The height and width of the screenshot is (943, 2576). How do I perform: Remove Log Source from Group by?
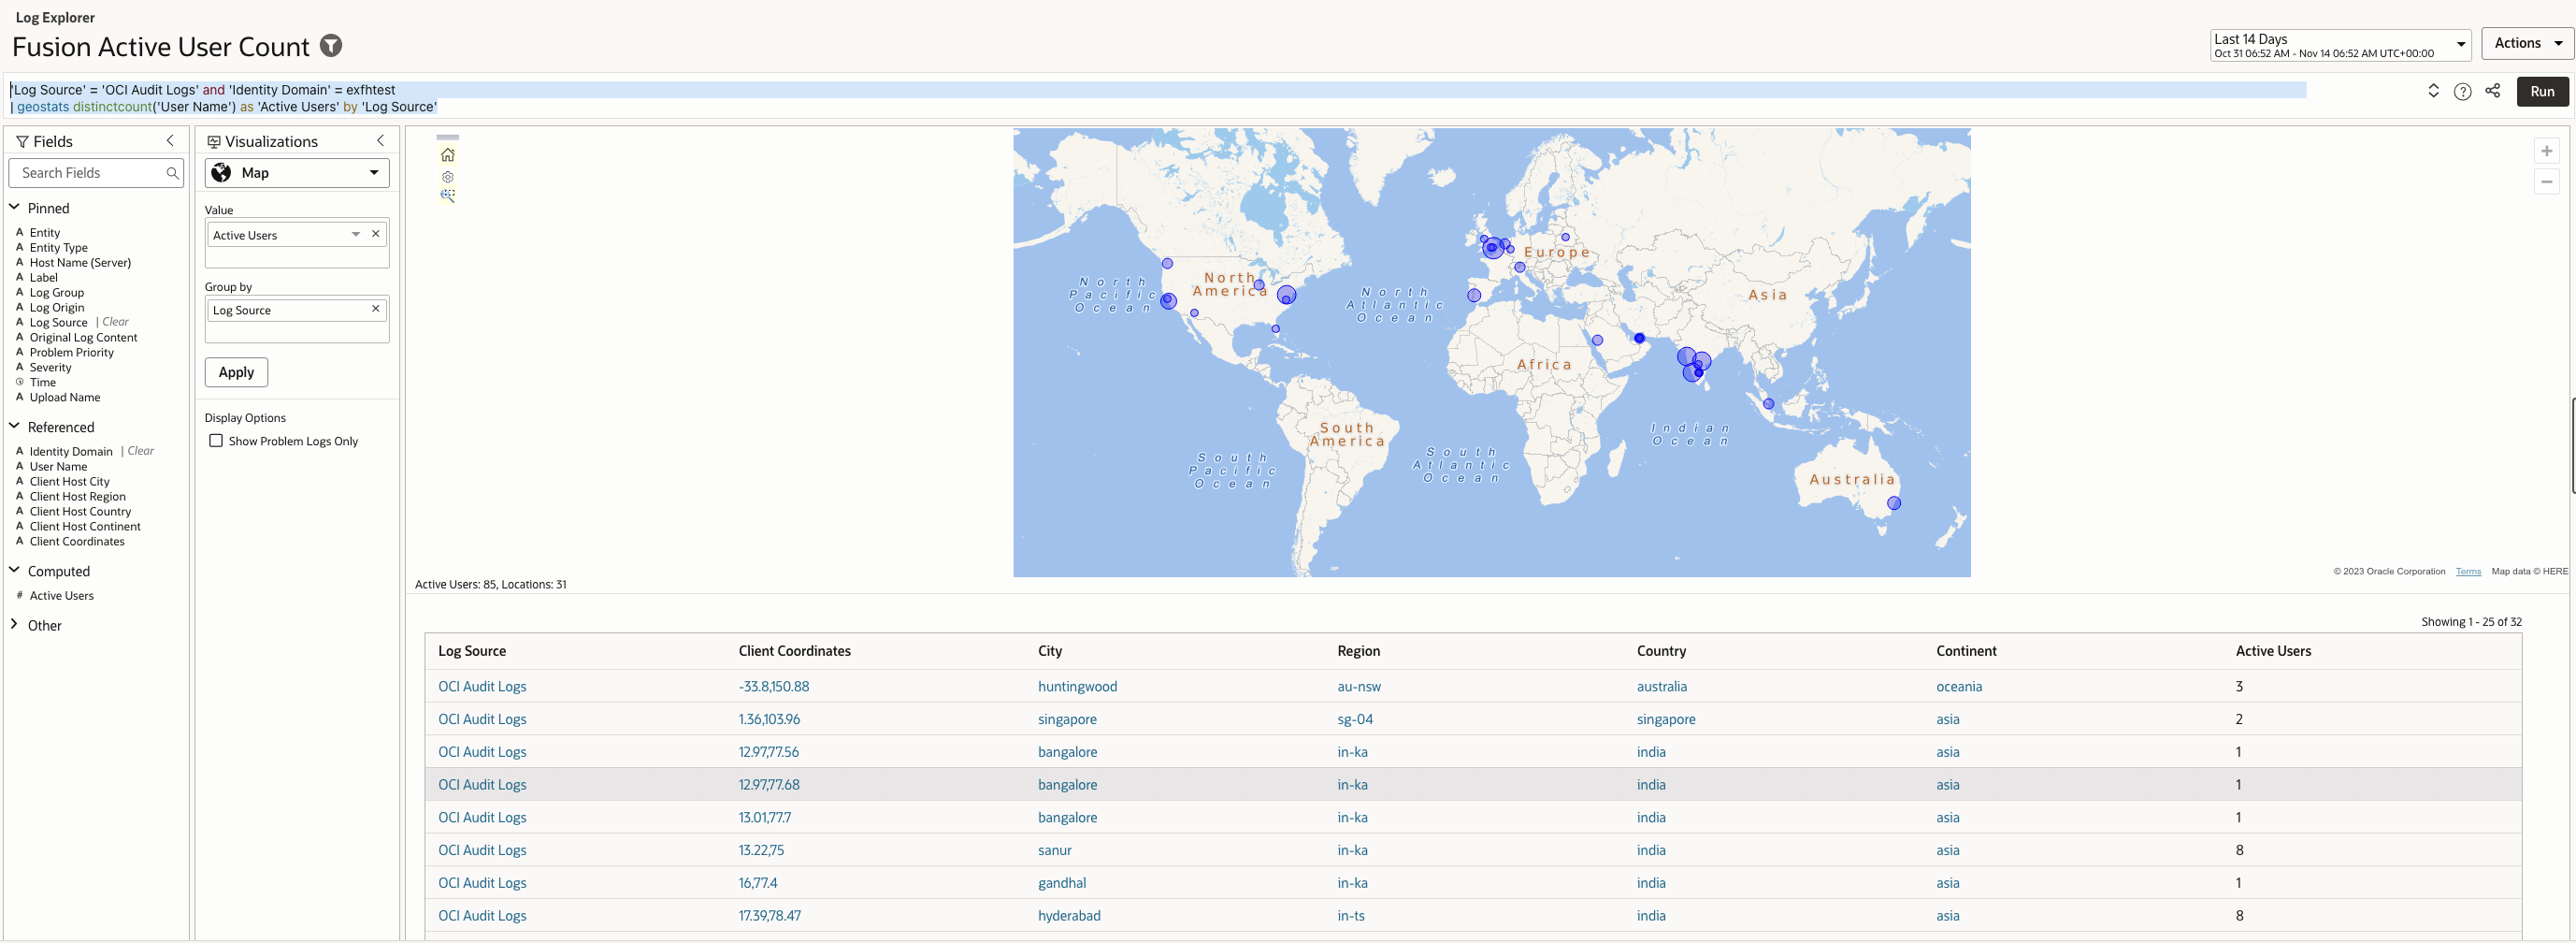[376, 309]
